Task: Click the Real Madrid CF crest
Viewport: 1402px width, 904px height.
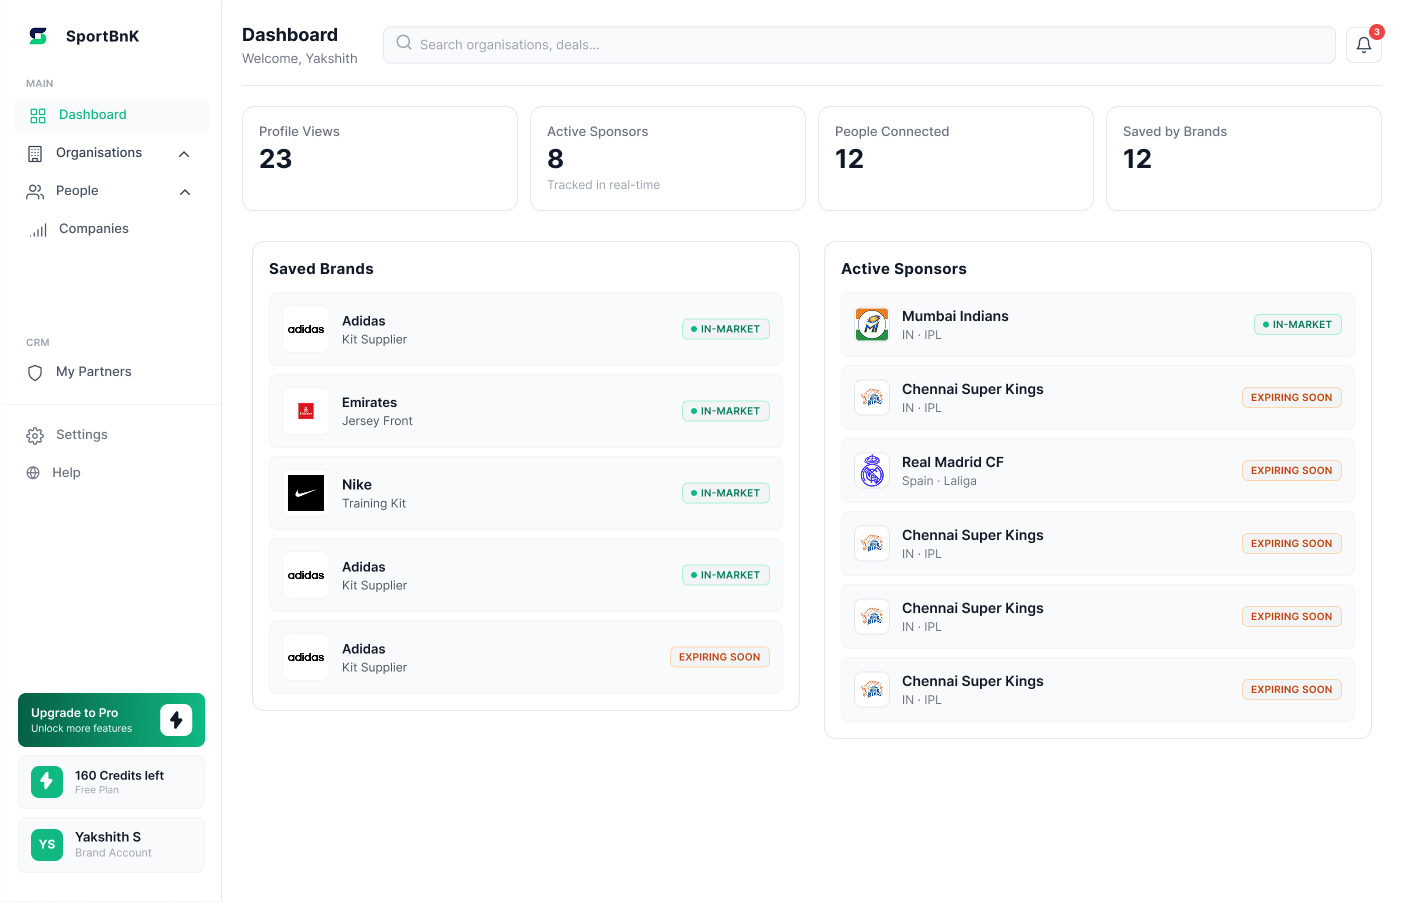Action: pos(872,470)
